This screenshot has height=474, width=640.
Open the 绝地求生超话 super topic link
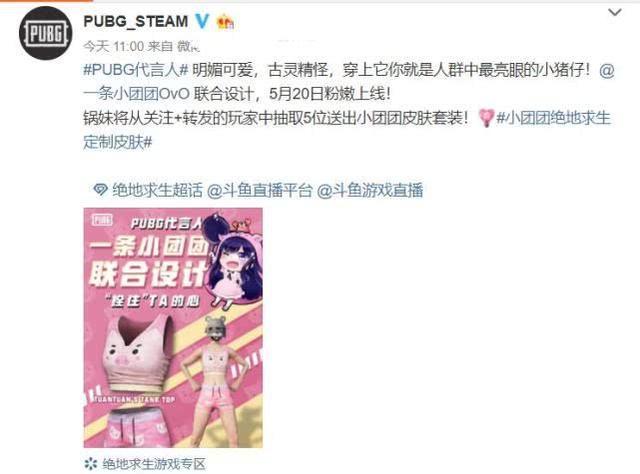[x=157, y=190]
